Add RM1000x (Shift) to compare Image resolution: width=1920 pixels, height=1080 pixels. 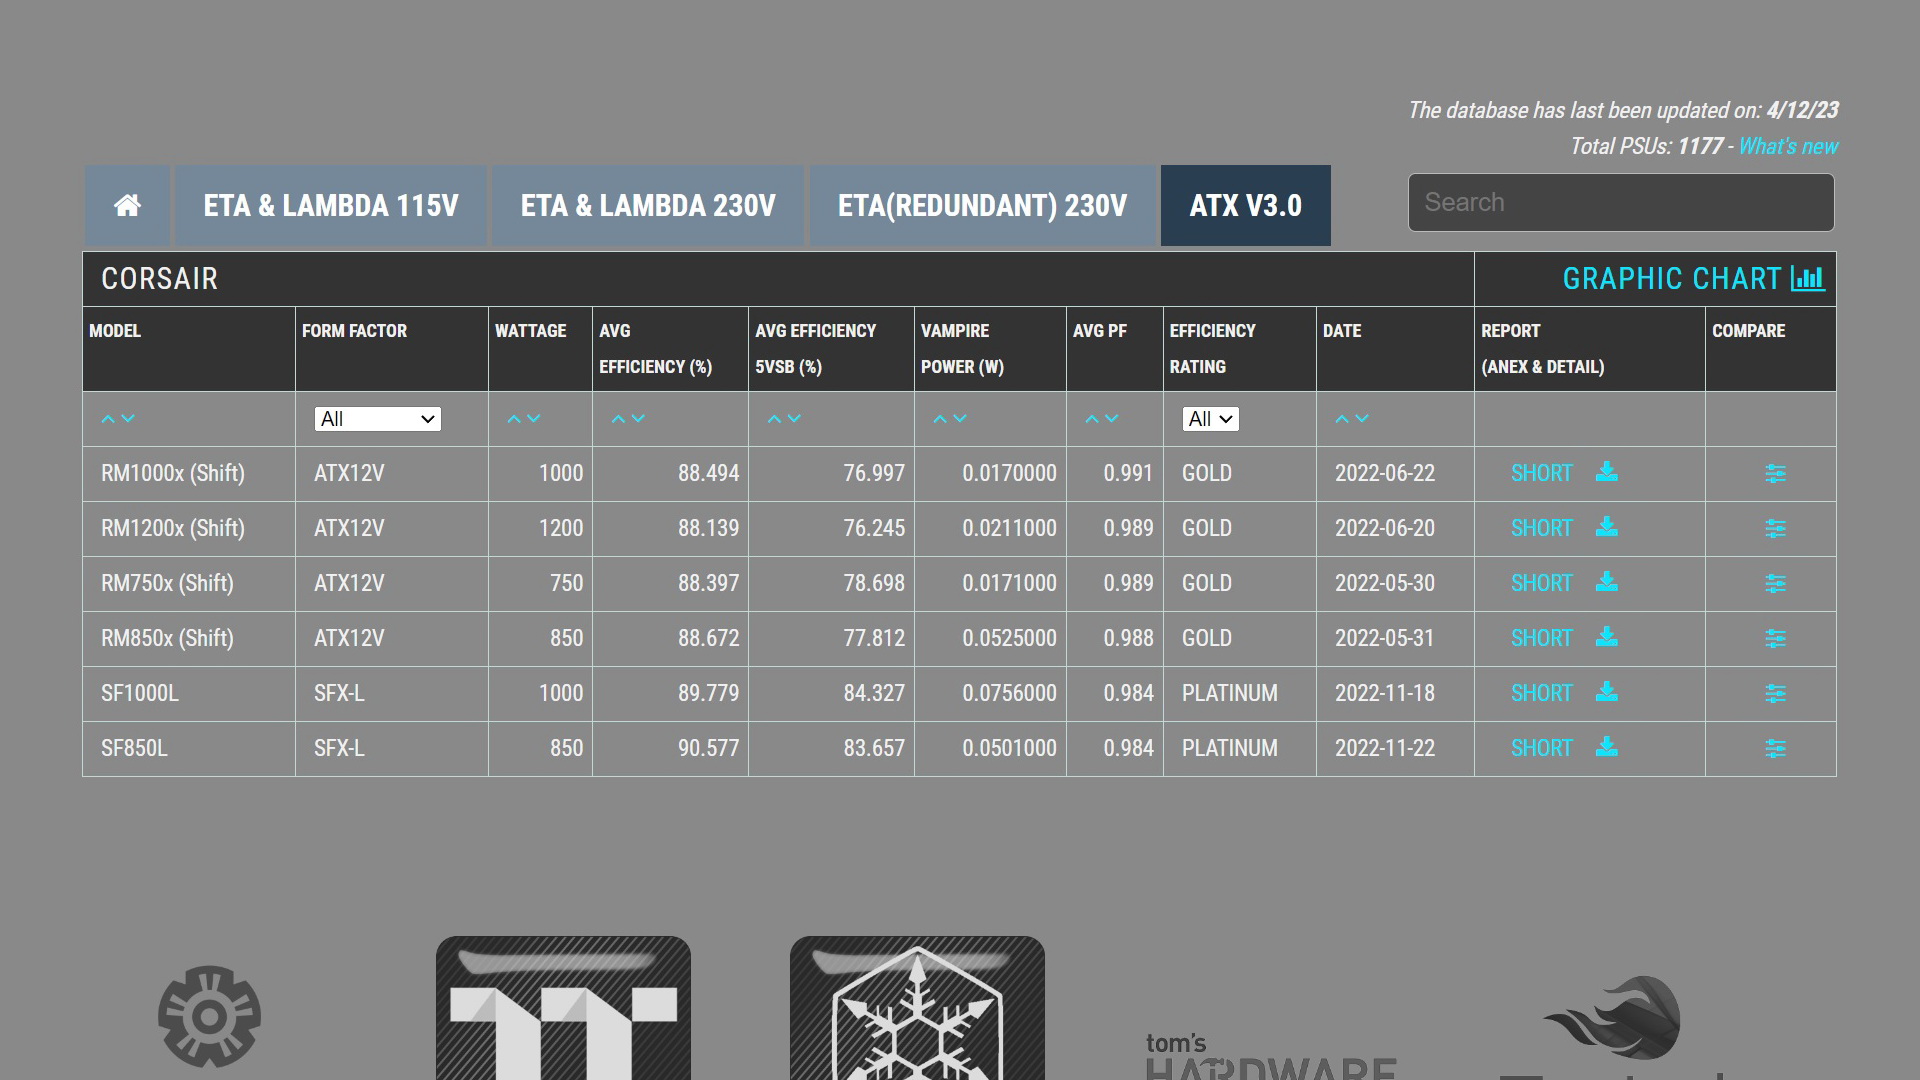pyautogui.click(x=1775, y=474)
